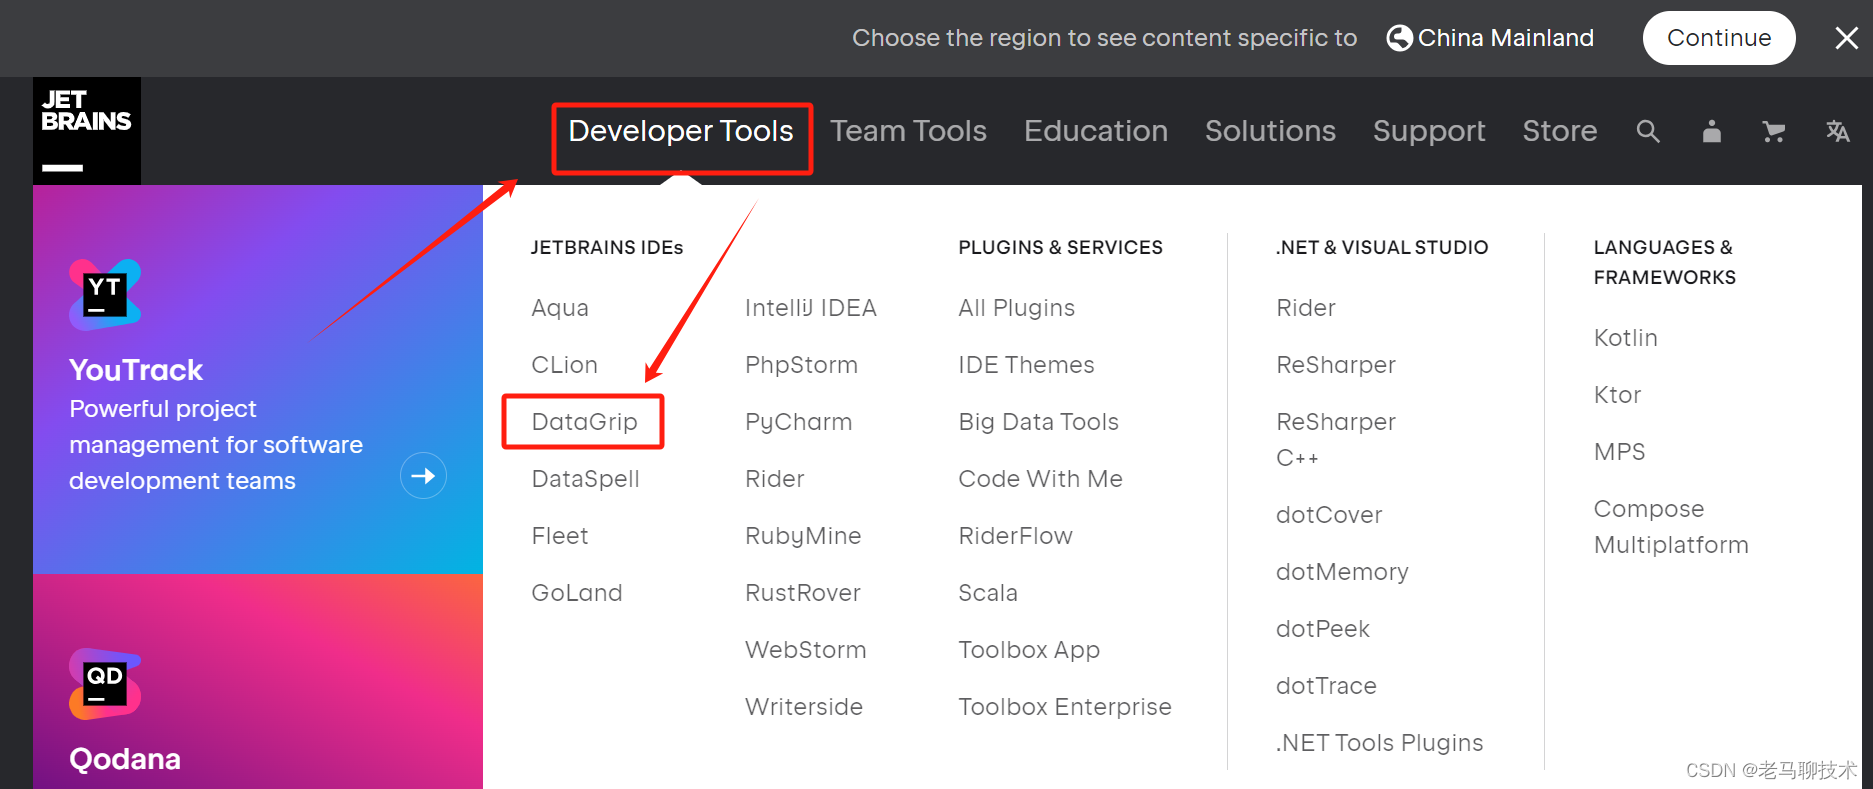
Task: Open the IDE Themes link
Action: tap(1027, 365)
